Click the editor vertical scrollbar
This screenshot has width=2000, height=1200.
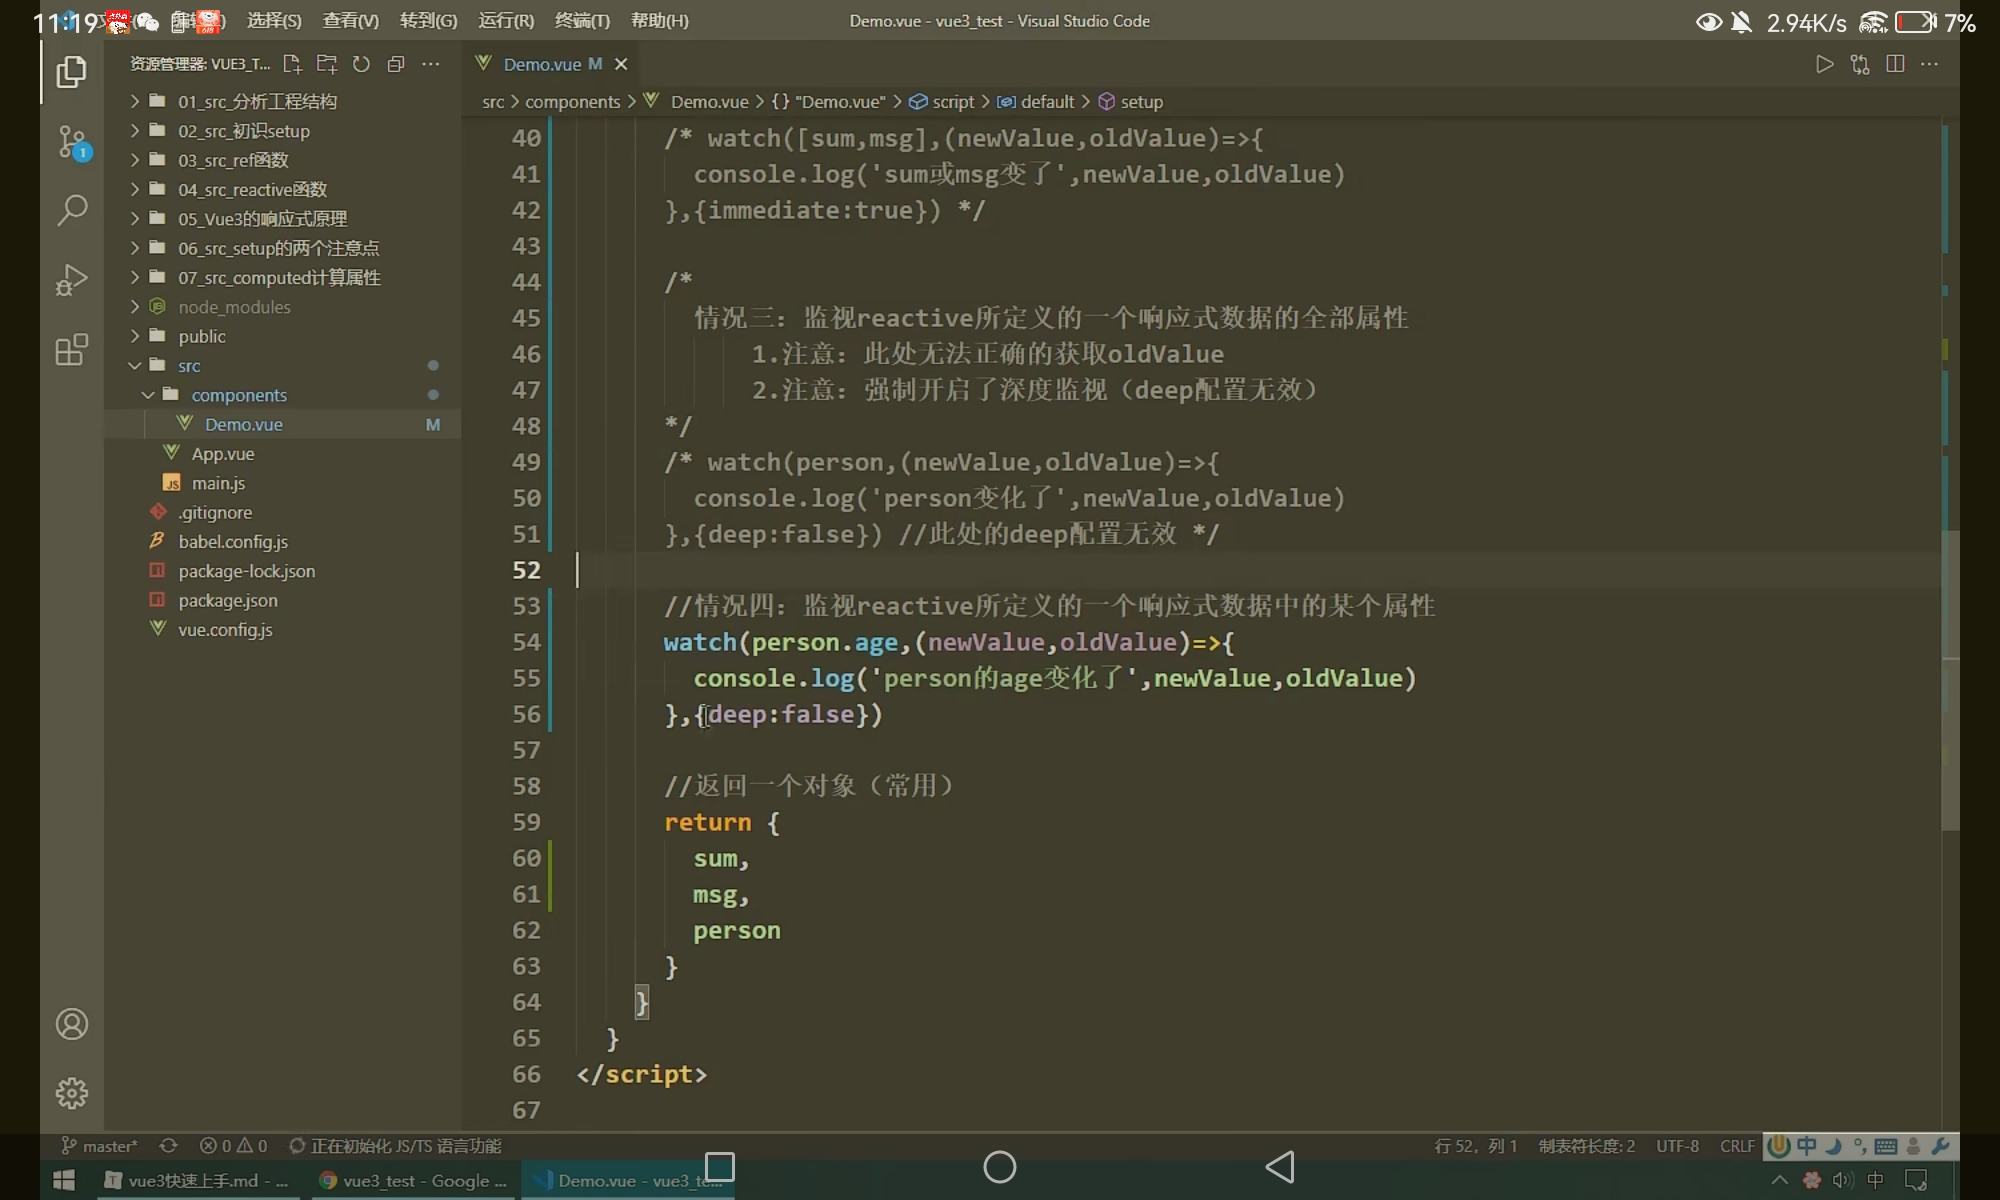coord(1950,680)
